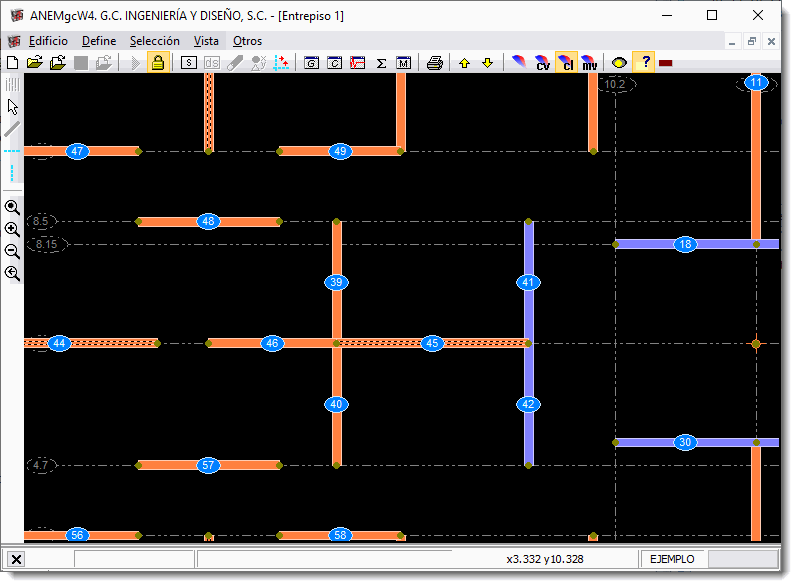Expand the Vista menu

point(206,41)
